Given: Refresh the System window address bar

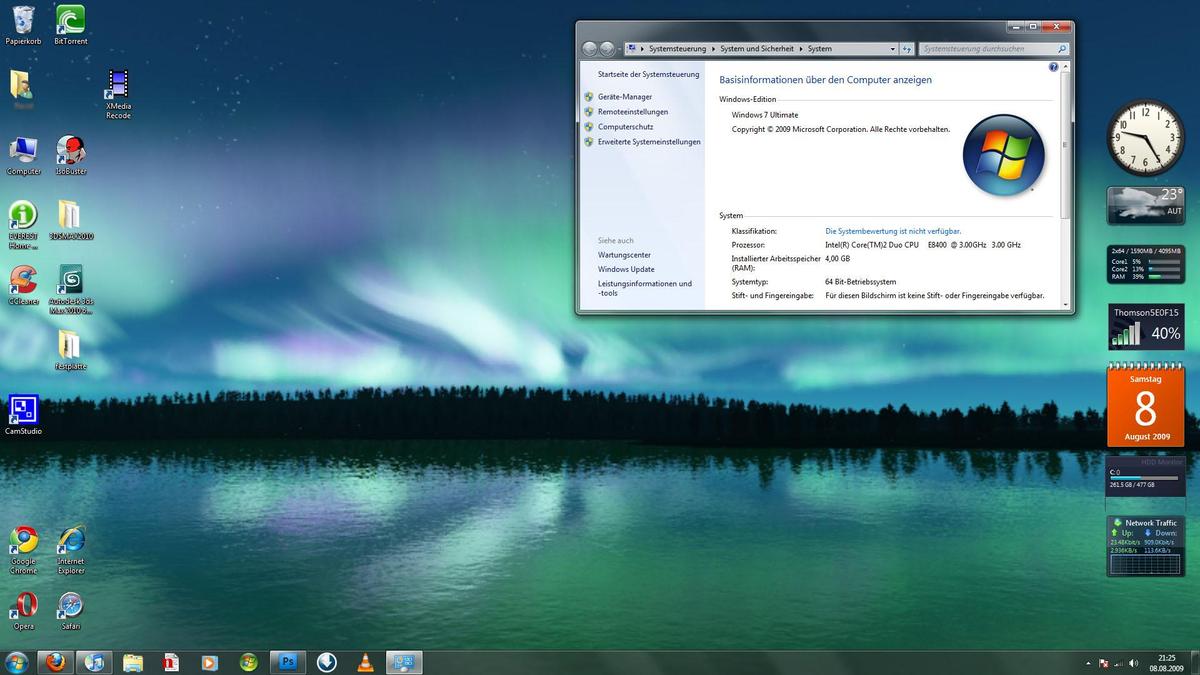Looking at the screenshot, I should pos(907,49).
